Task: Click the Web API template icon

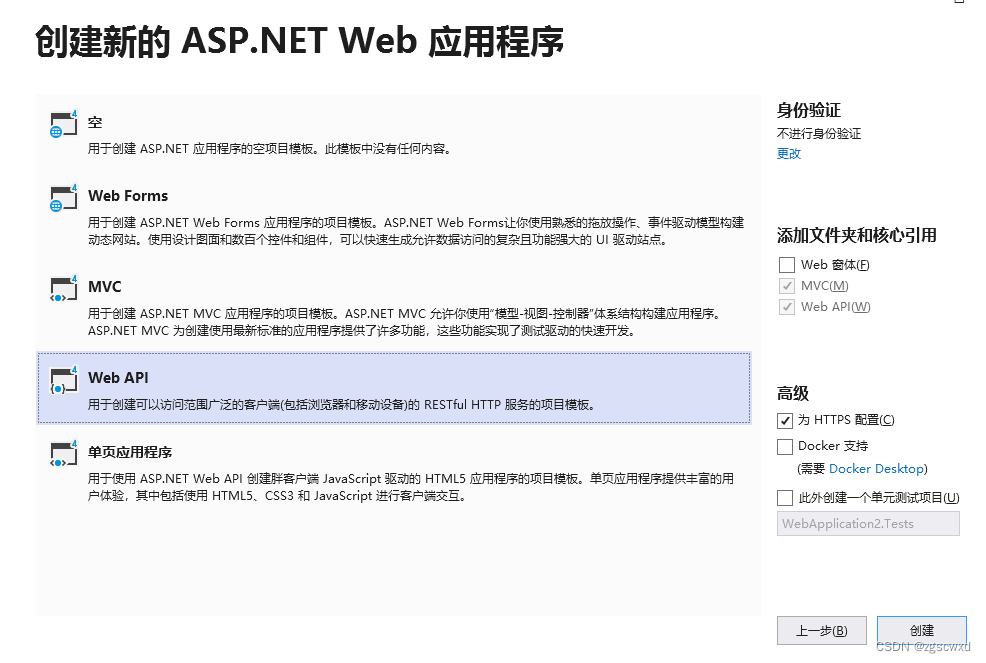Action: point(63,379)
